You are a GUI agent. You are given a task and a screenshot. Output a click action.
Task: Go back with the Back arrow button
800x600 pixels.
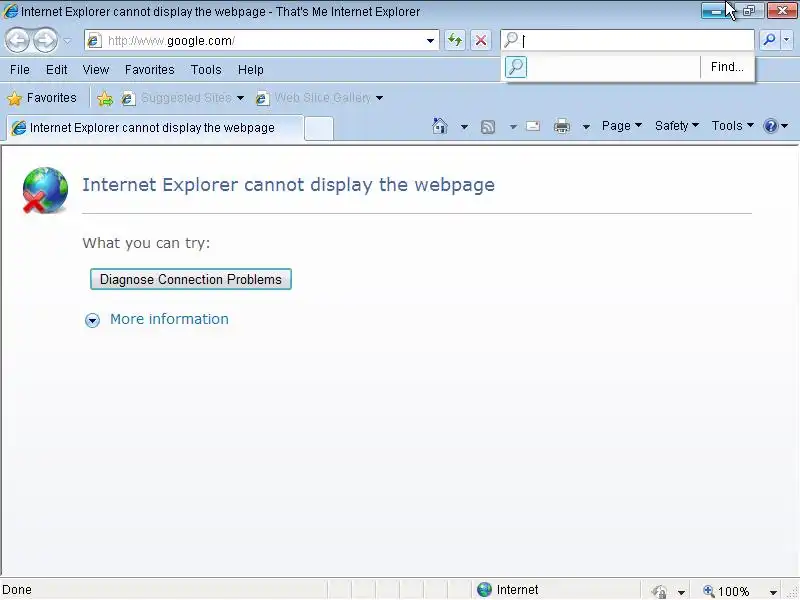click(x=17, y=40)
